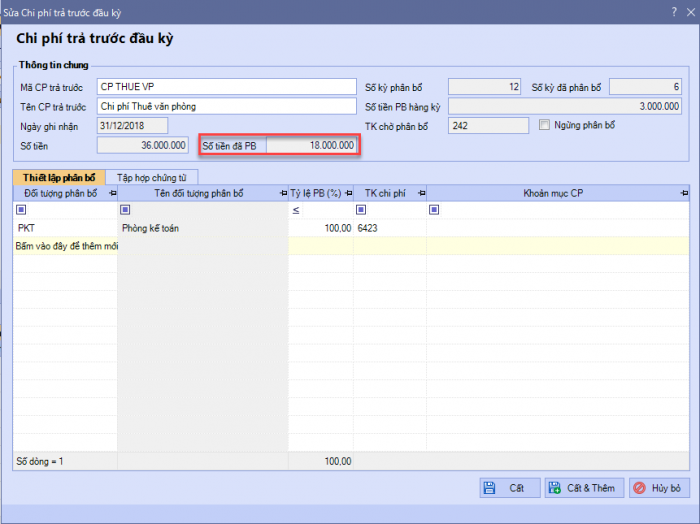Switch to the Tập hợp chứng từ tab
Image resolution: width=700 pixels, height=524 pixels.
tap(151, 177)
